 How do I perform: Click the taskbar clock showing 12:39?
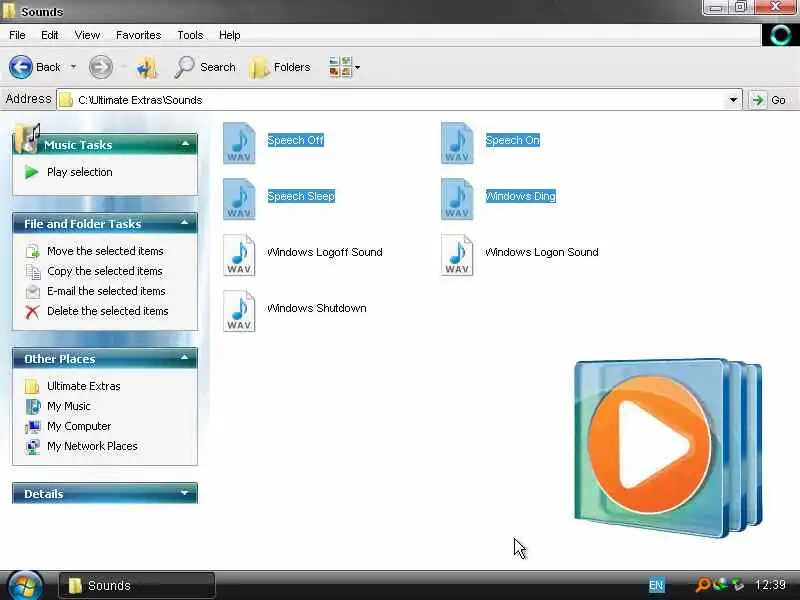coord(770,585)
